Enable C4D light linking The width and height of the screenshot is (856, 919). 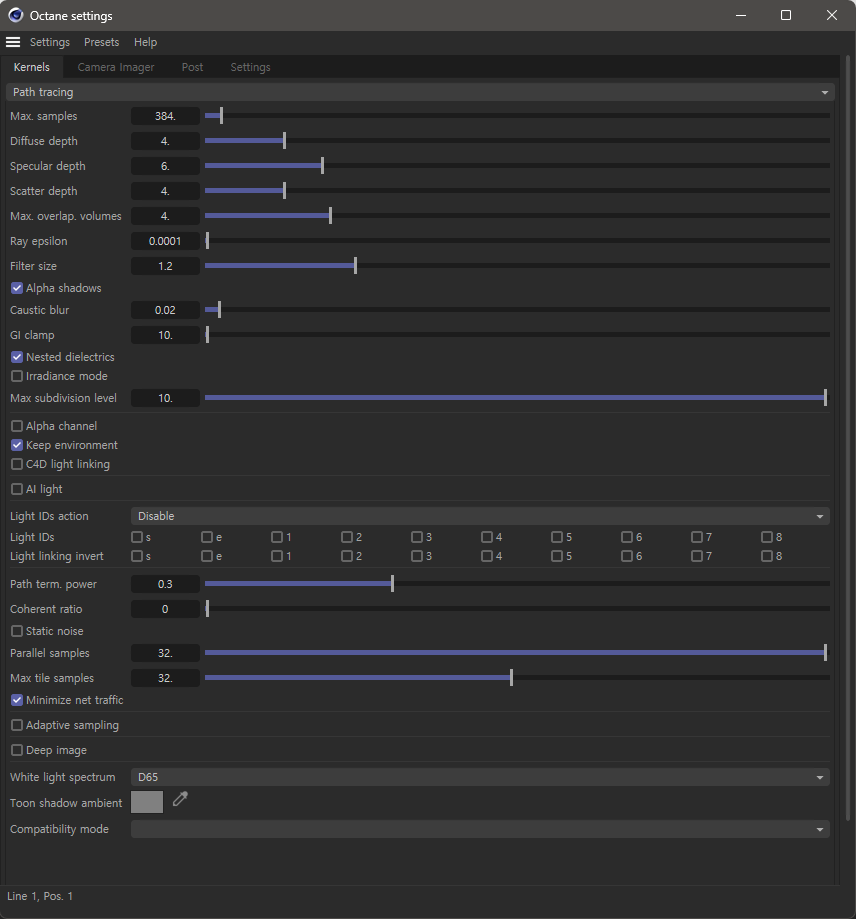[17, 464]
